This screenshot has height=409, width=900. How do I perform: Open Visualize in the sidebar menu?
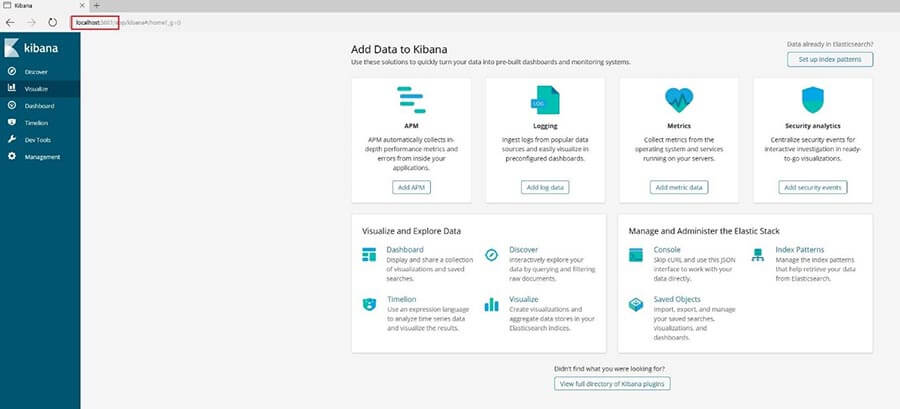tap(36, 89)
